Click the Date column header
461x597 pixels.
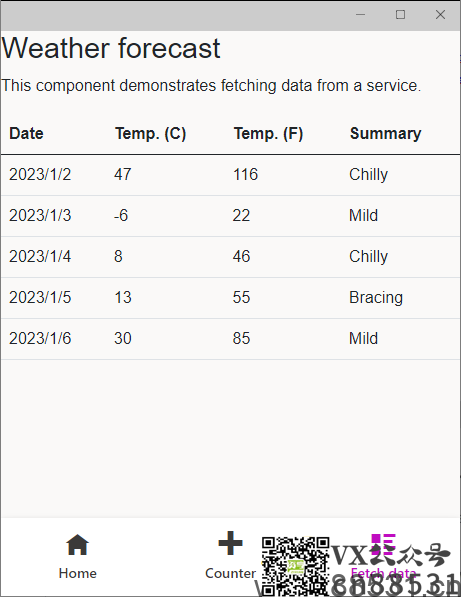tap(26, 134)
